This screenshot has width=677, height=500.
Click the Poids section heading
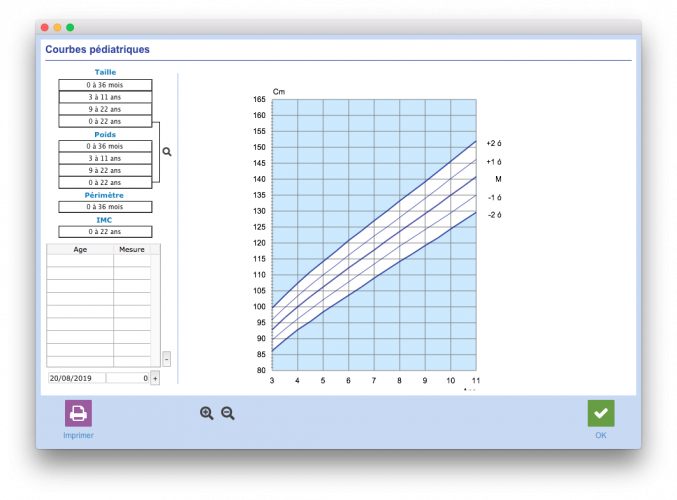pos(105,135)
